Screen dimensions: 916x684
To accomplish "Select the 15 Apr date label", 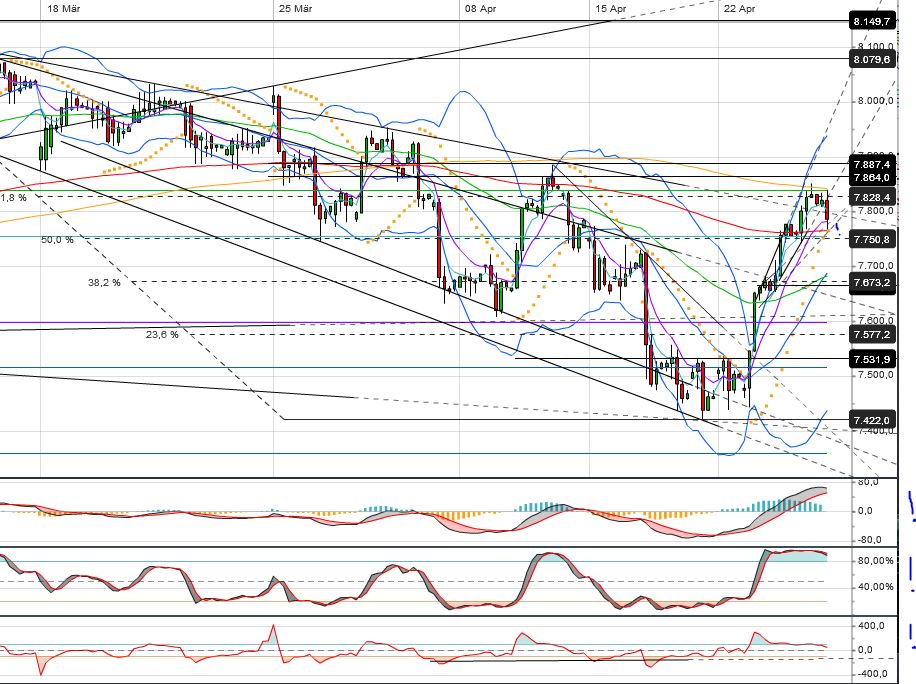I will (610, 8).
